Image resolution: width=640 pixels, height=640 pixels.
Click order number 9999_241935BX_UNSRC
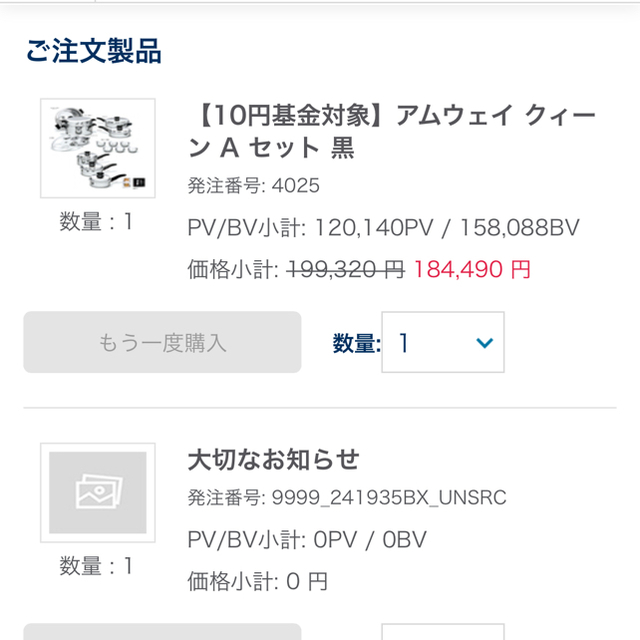(x=347, y=498)
